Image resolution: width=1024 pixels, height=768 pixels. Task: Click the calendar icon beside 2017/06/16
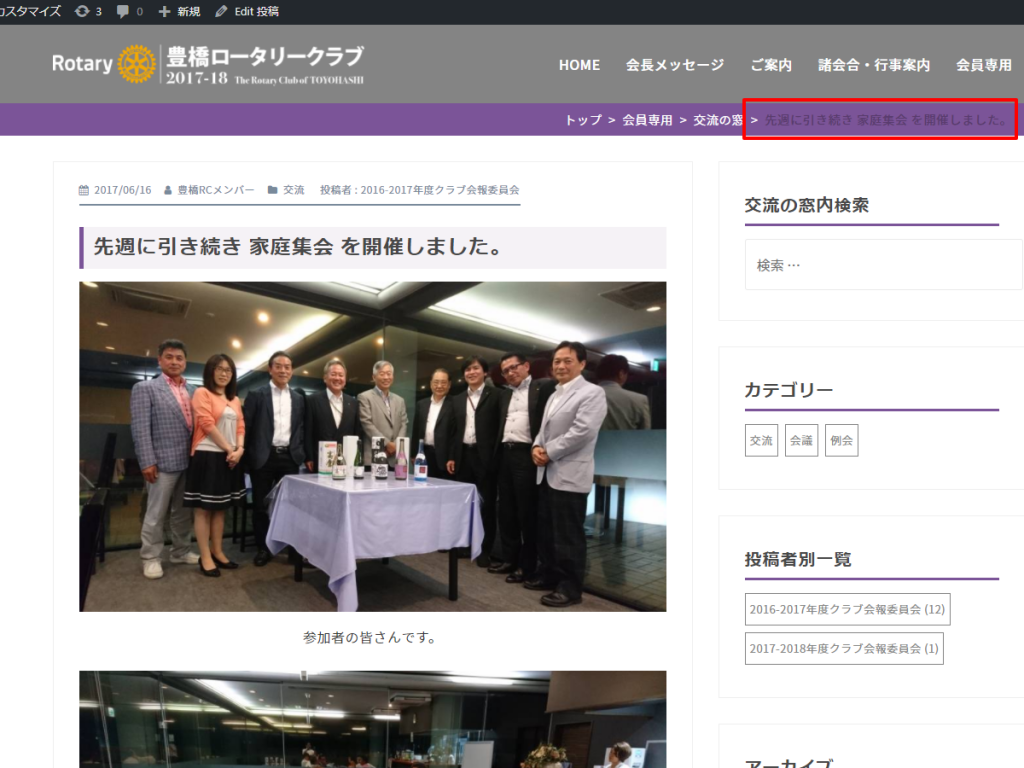83,190
